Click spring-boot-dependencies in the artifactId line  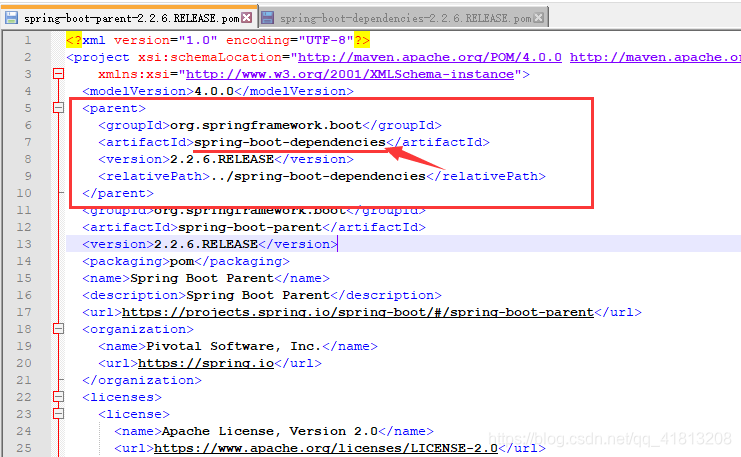pos(290,142)
